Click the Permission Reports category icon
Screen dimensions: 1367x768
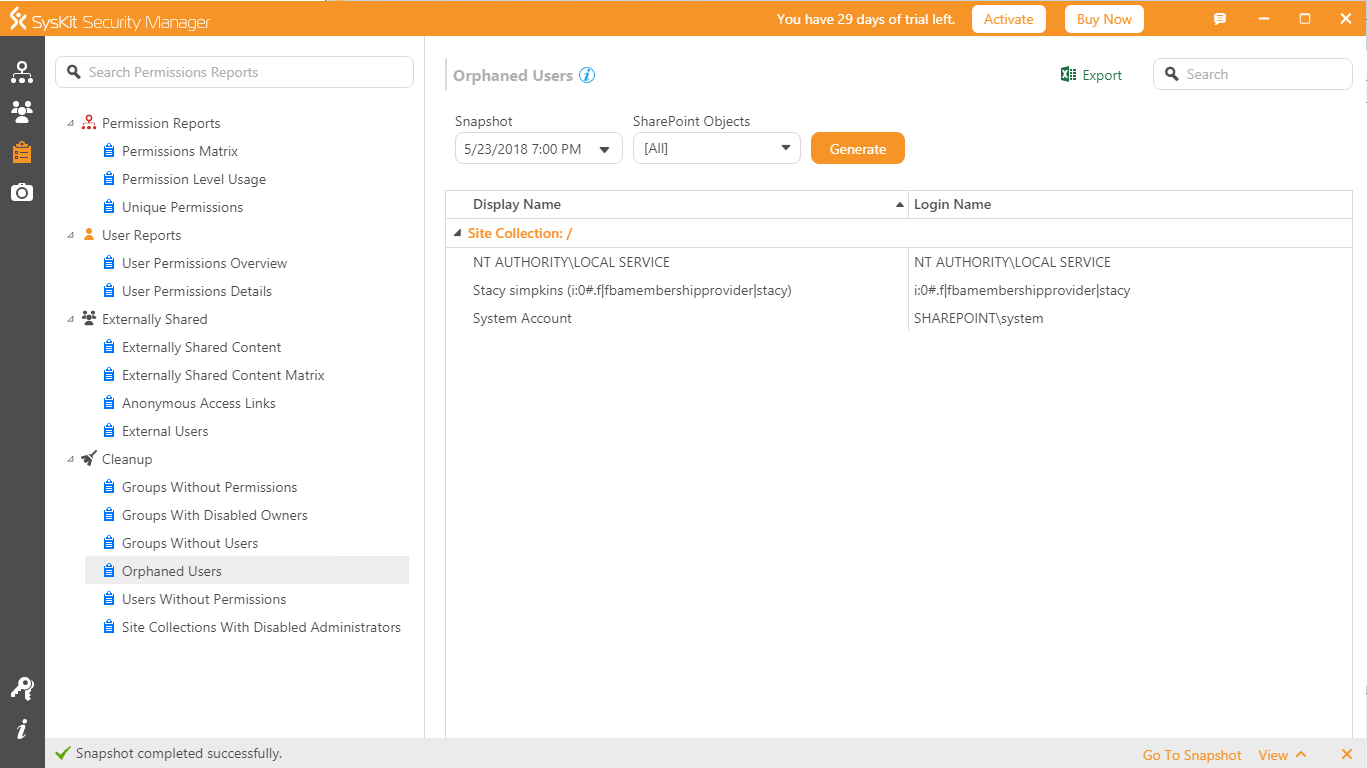(89, 123)
